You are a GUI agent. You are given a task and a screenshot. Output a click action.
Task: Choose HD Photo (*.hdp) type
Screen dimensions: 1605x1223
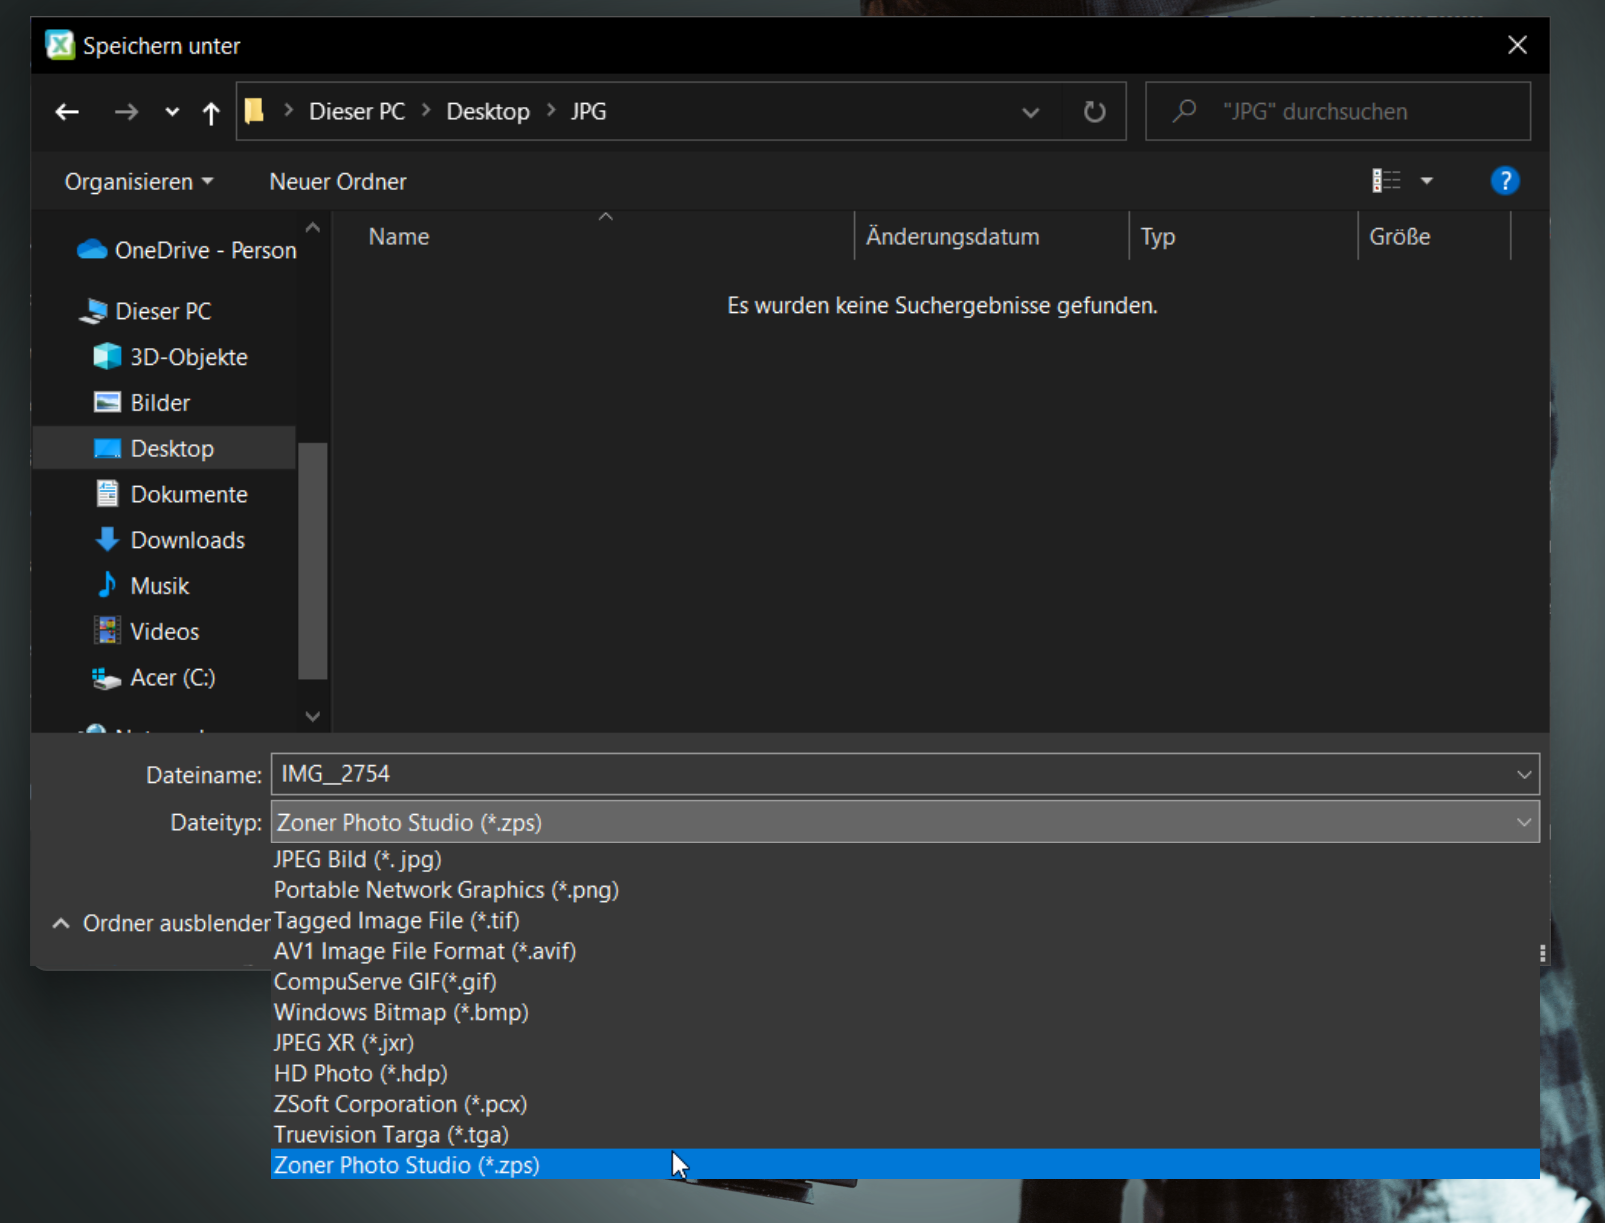pyautogui.click(x=905, y=1073)
